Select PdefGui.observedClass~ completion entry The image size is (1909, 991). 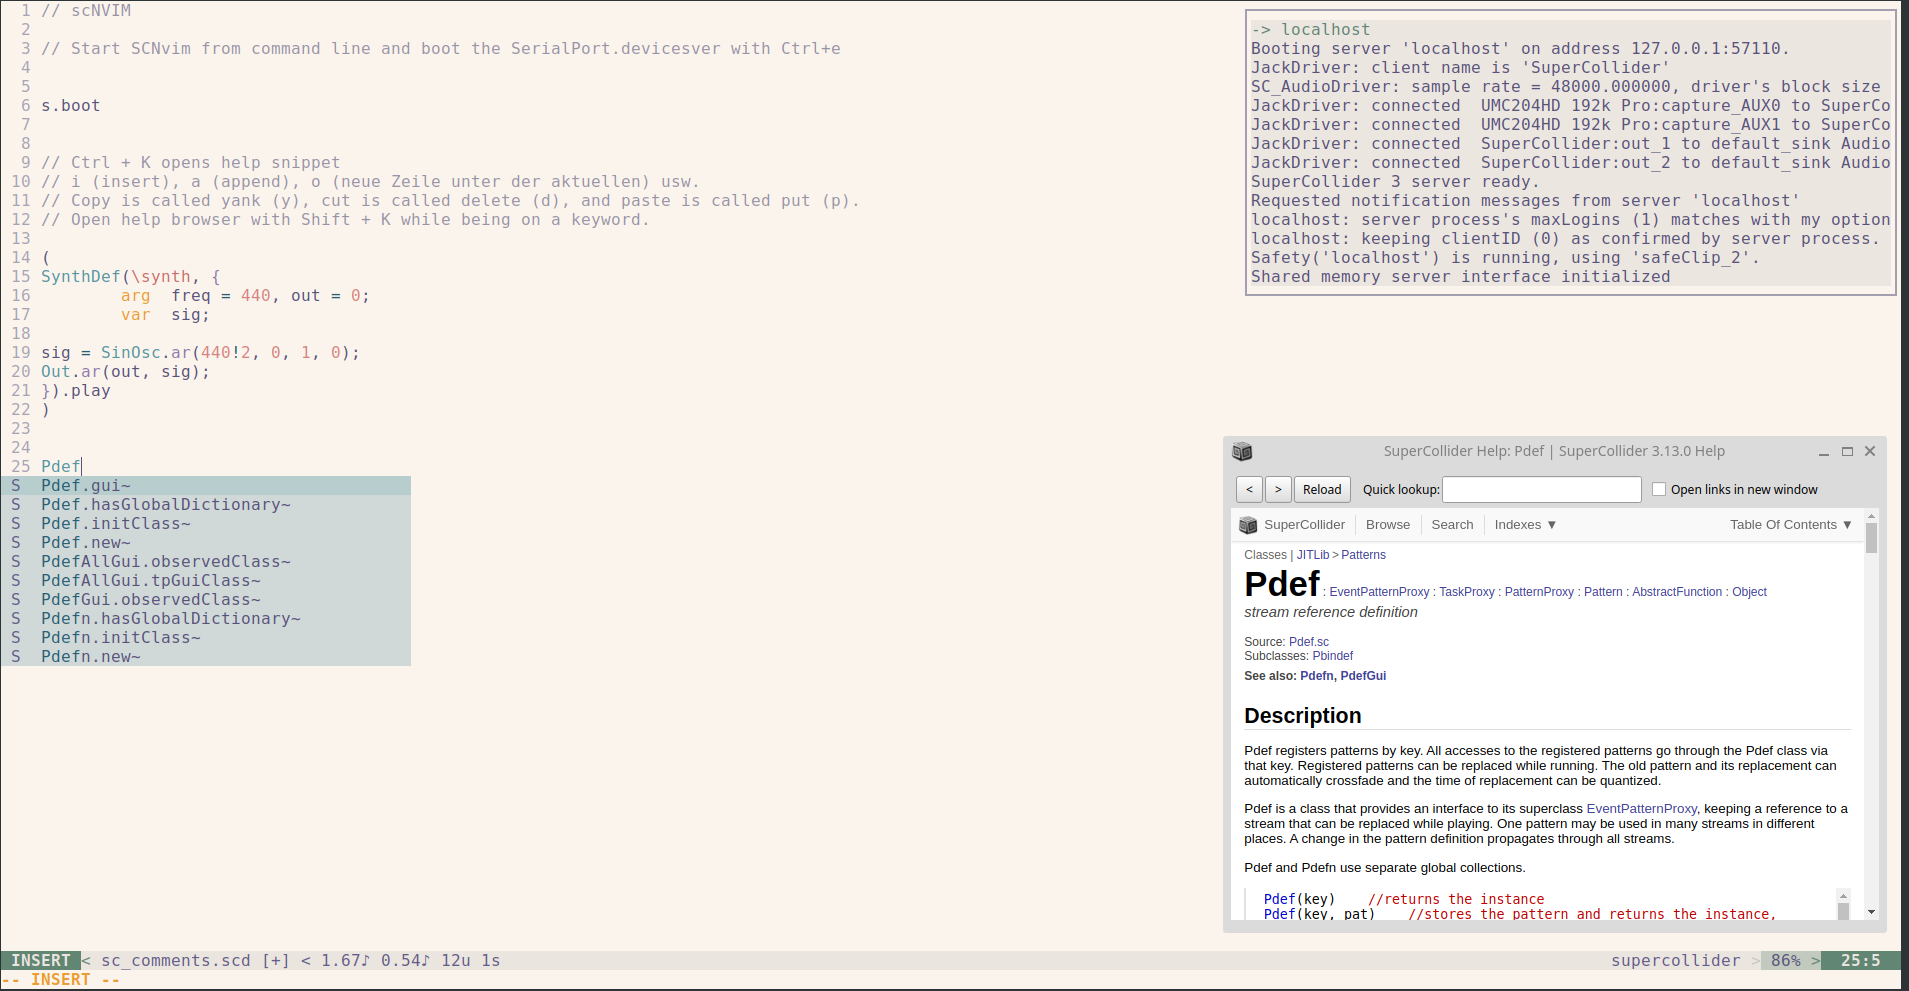(x=206, y=600)
